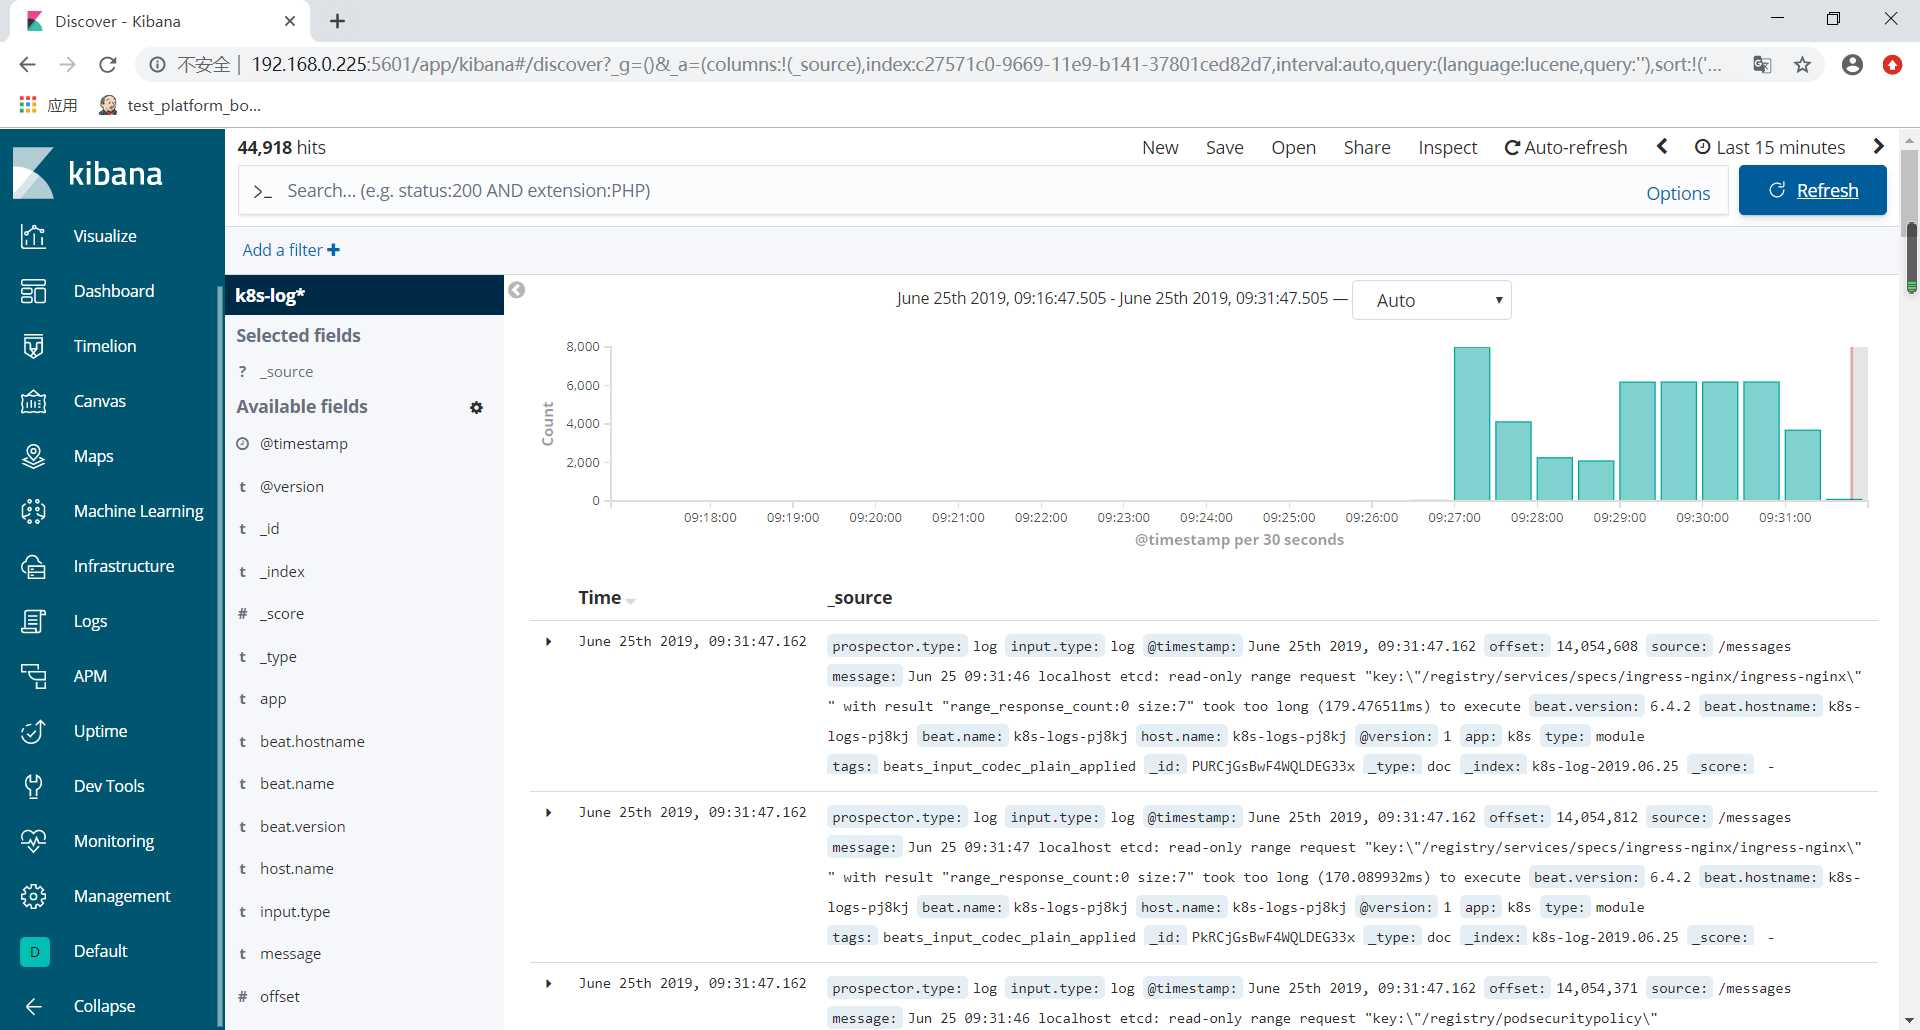Open the Visualize section icon
1920x1030 pixels.
(x=33, y=236)
